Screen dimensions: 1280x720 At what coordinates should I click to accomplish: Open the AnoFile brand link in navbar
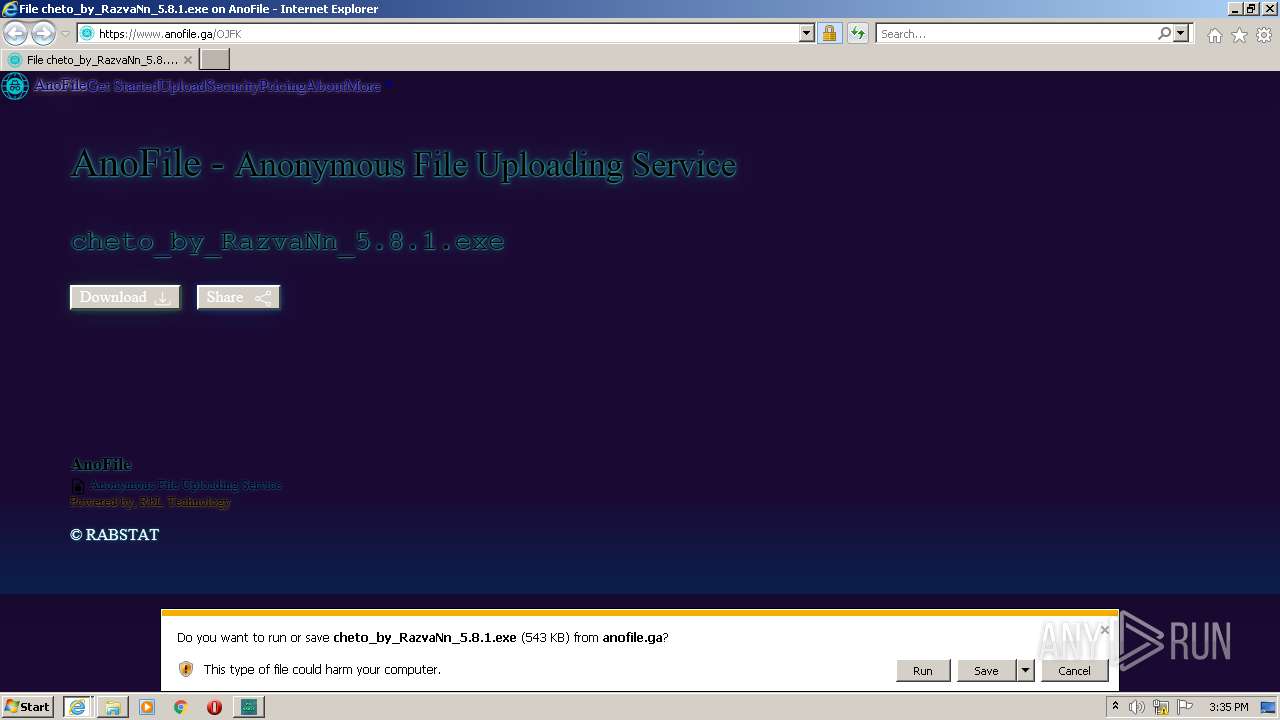60,86
